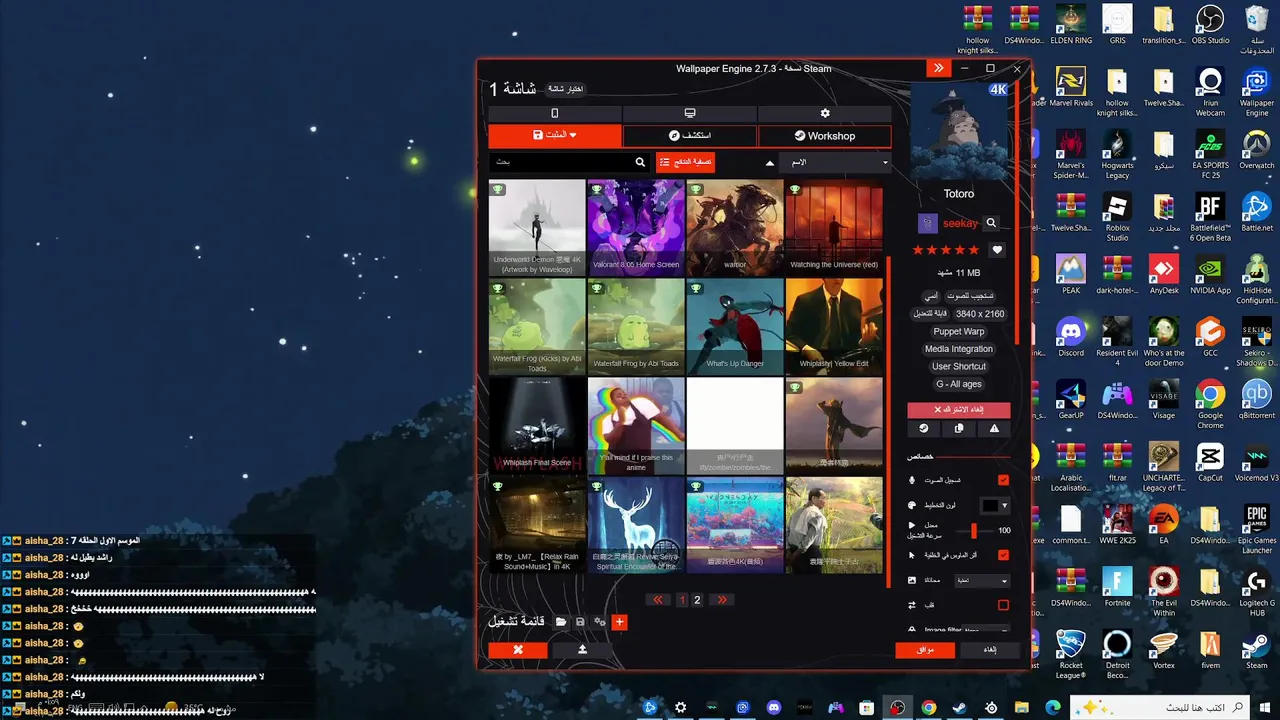Open playlist folder icon
The image size is (1280, 720).
[561, 622]
